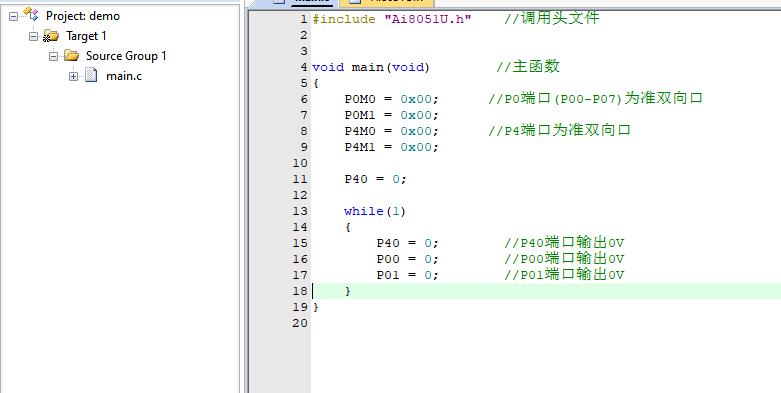This screenshot has height=393, width=781.
Task: Click the comment '//P01端口输出0V'
Action: 564,275
